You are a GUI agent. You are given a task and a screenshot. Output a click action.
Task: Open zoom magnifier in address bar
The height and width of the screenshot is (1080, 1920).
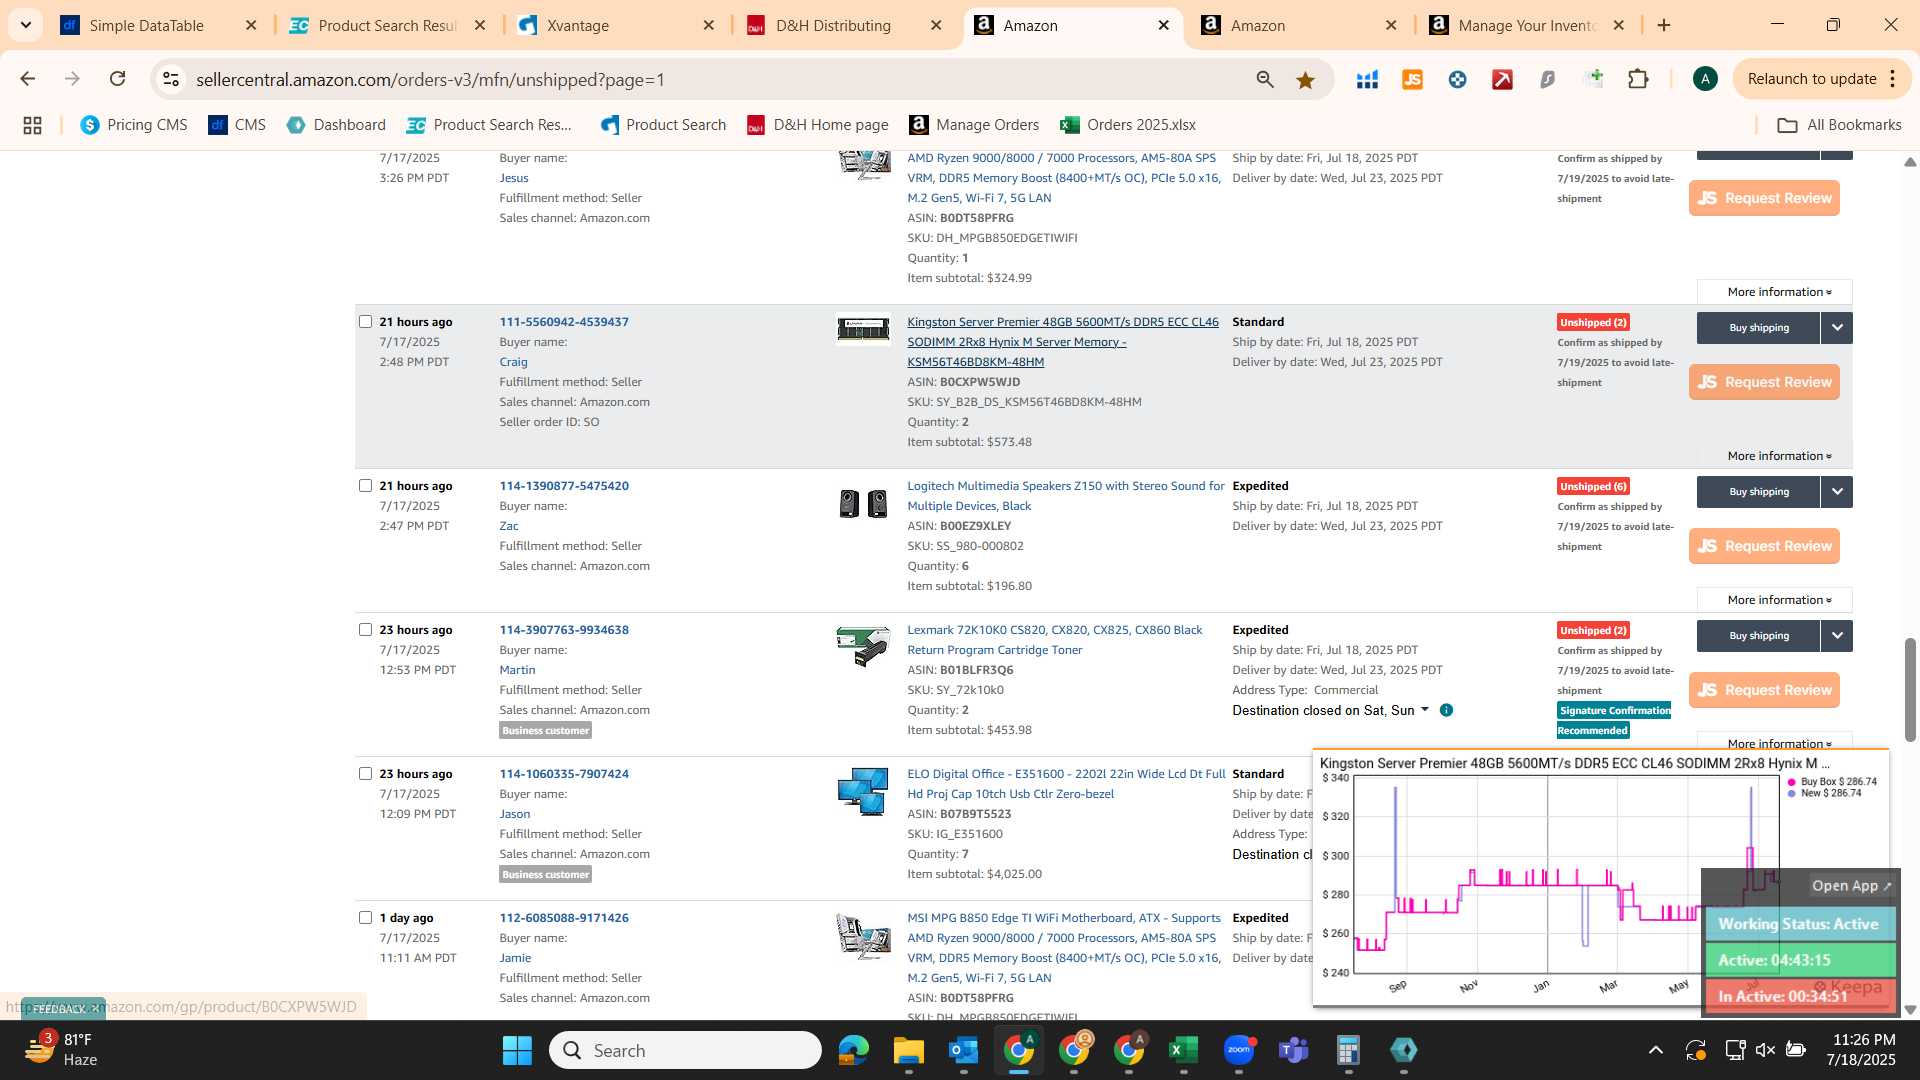tap(1265, 80)
